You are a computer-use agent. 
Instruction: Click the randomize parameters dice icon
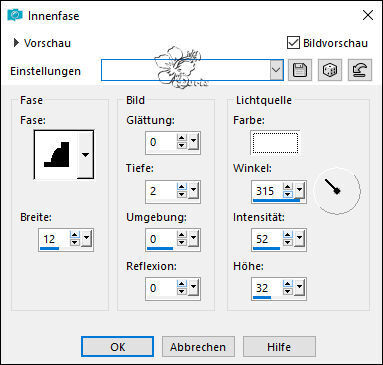point(330,70)
